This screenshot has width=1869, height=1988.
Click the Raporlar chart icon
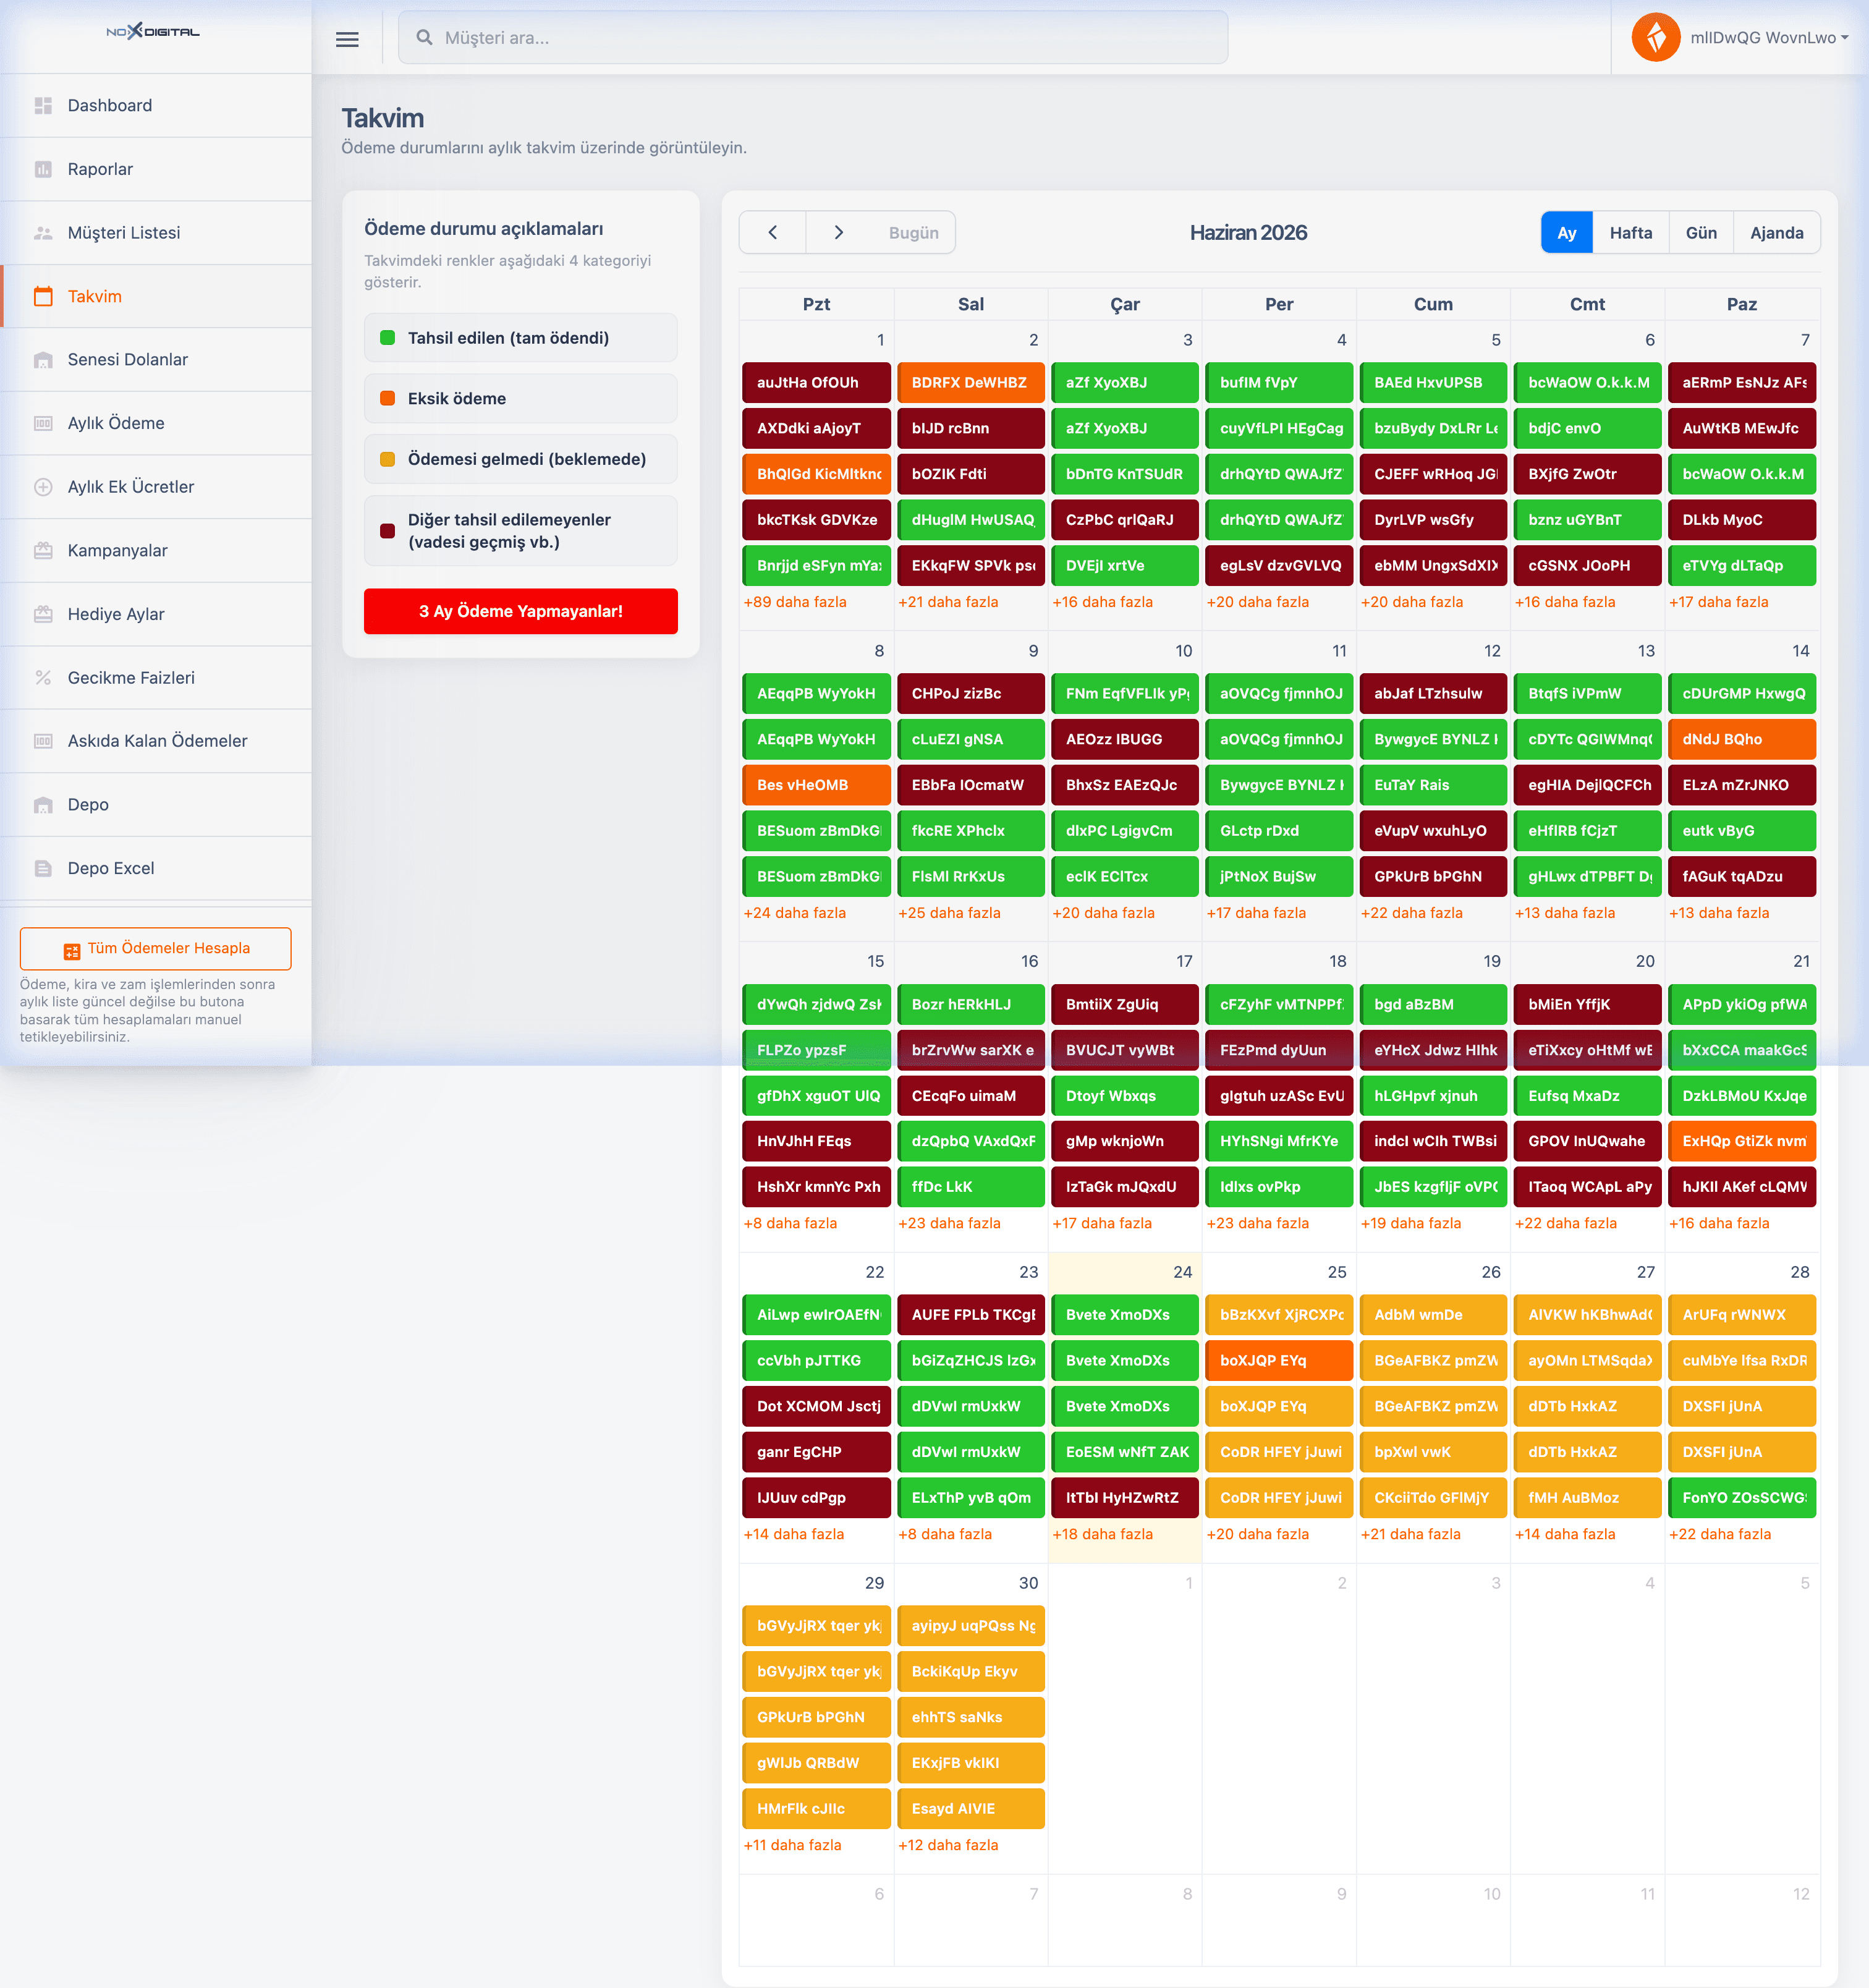pos(43,169)
